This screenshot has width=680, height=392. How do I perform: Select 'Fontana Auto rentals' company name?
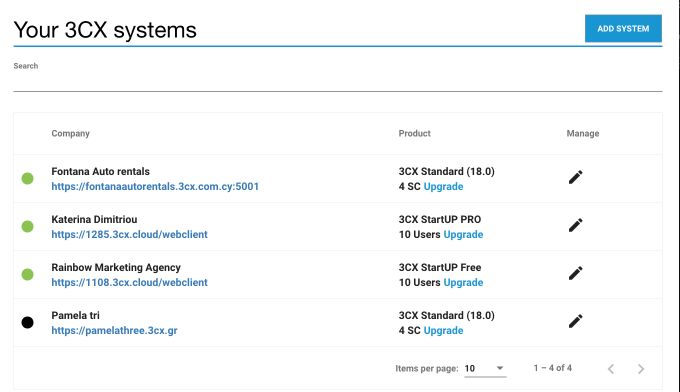pyautogui.click(x=101, y=172)
